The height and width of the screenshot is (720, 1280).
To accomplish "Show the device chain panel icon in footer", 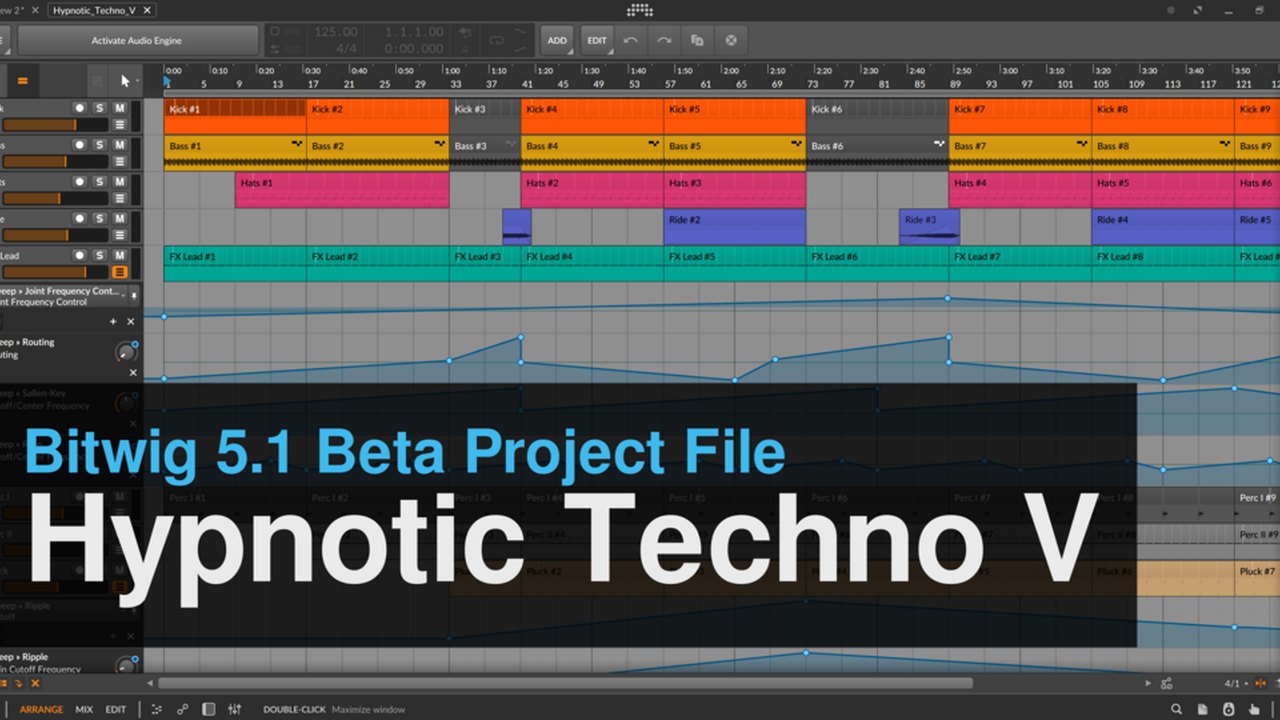I will pyautogui.click(x=208, y=709).
